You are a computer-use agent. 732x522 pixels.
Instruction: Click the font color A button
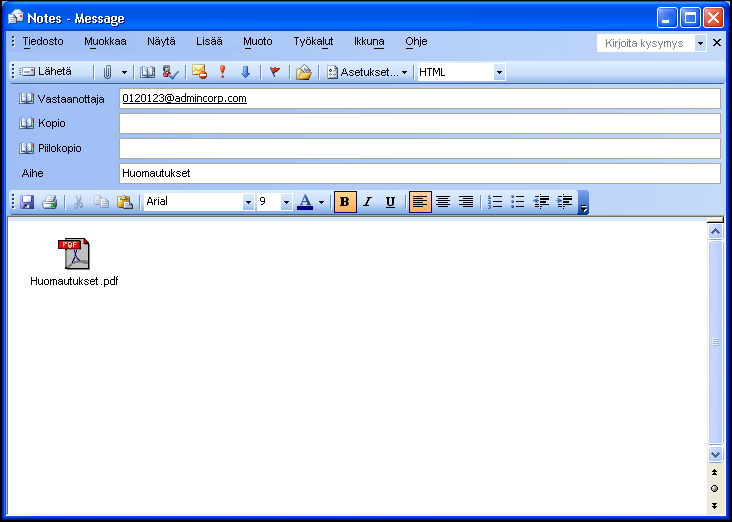click(x=305, y=202)
